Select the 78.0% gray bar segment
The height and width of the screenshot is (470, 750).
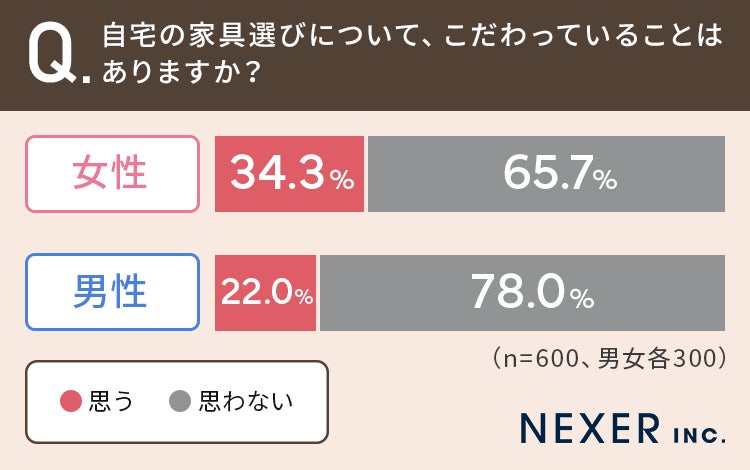coord(522,293)
